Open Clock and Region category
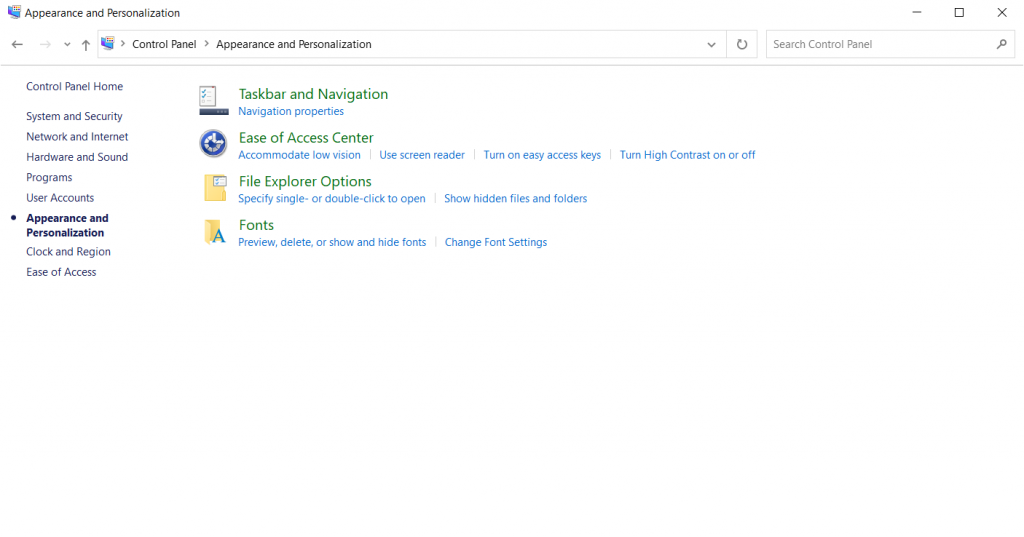 [69, 252]
